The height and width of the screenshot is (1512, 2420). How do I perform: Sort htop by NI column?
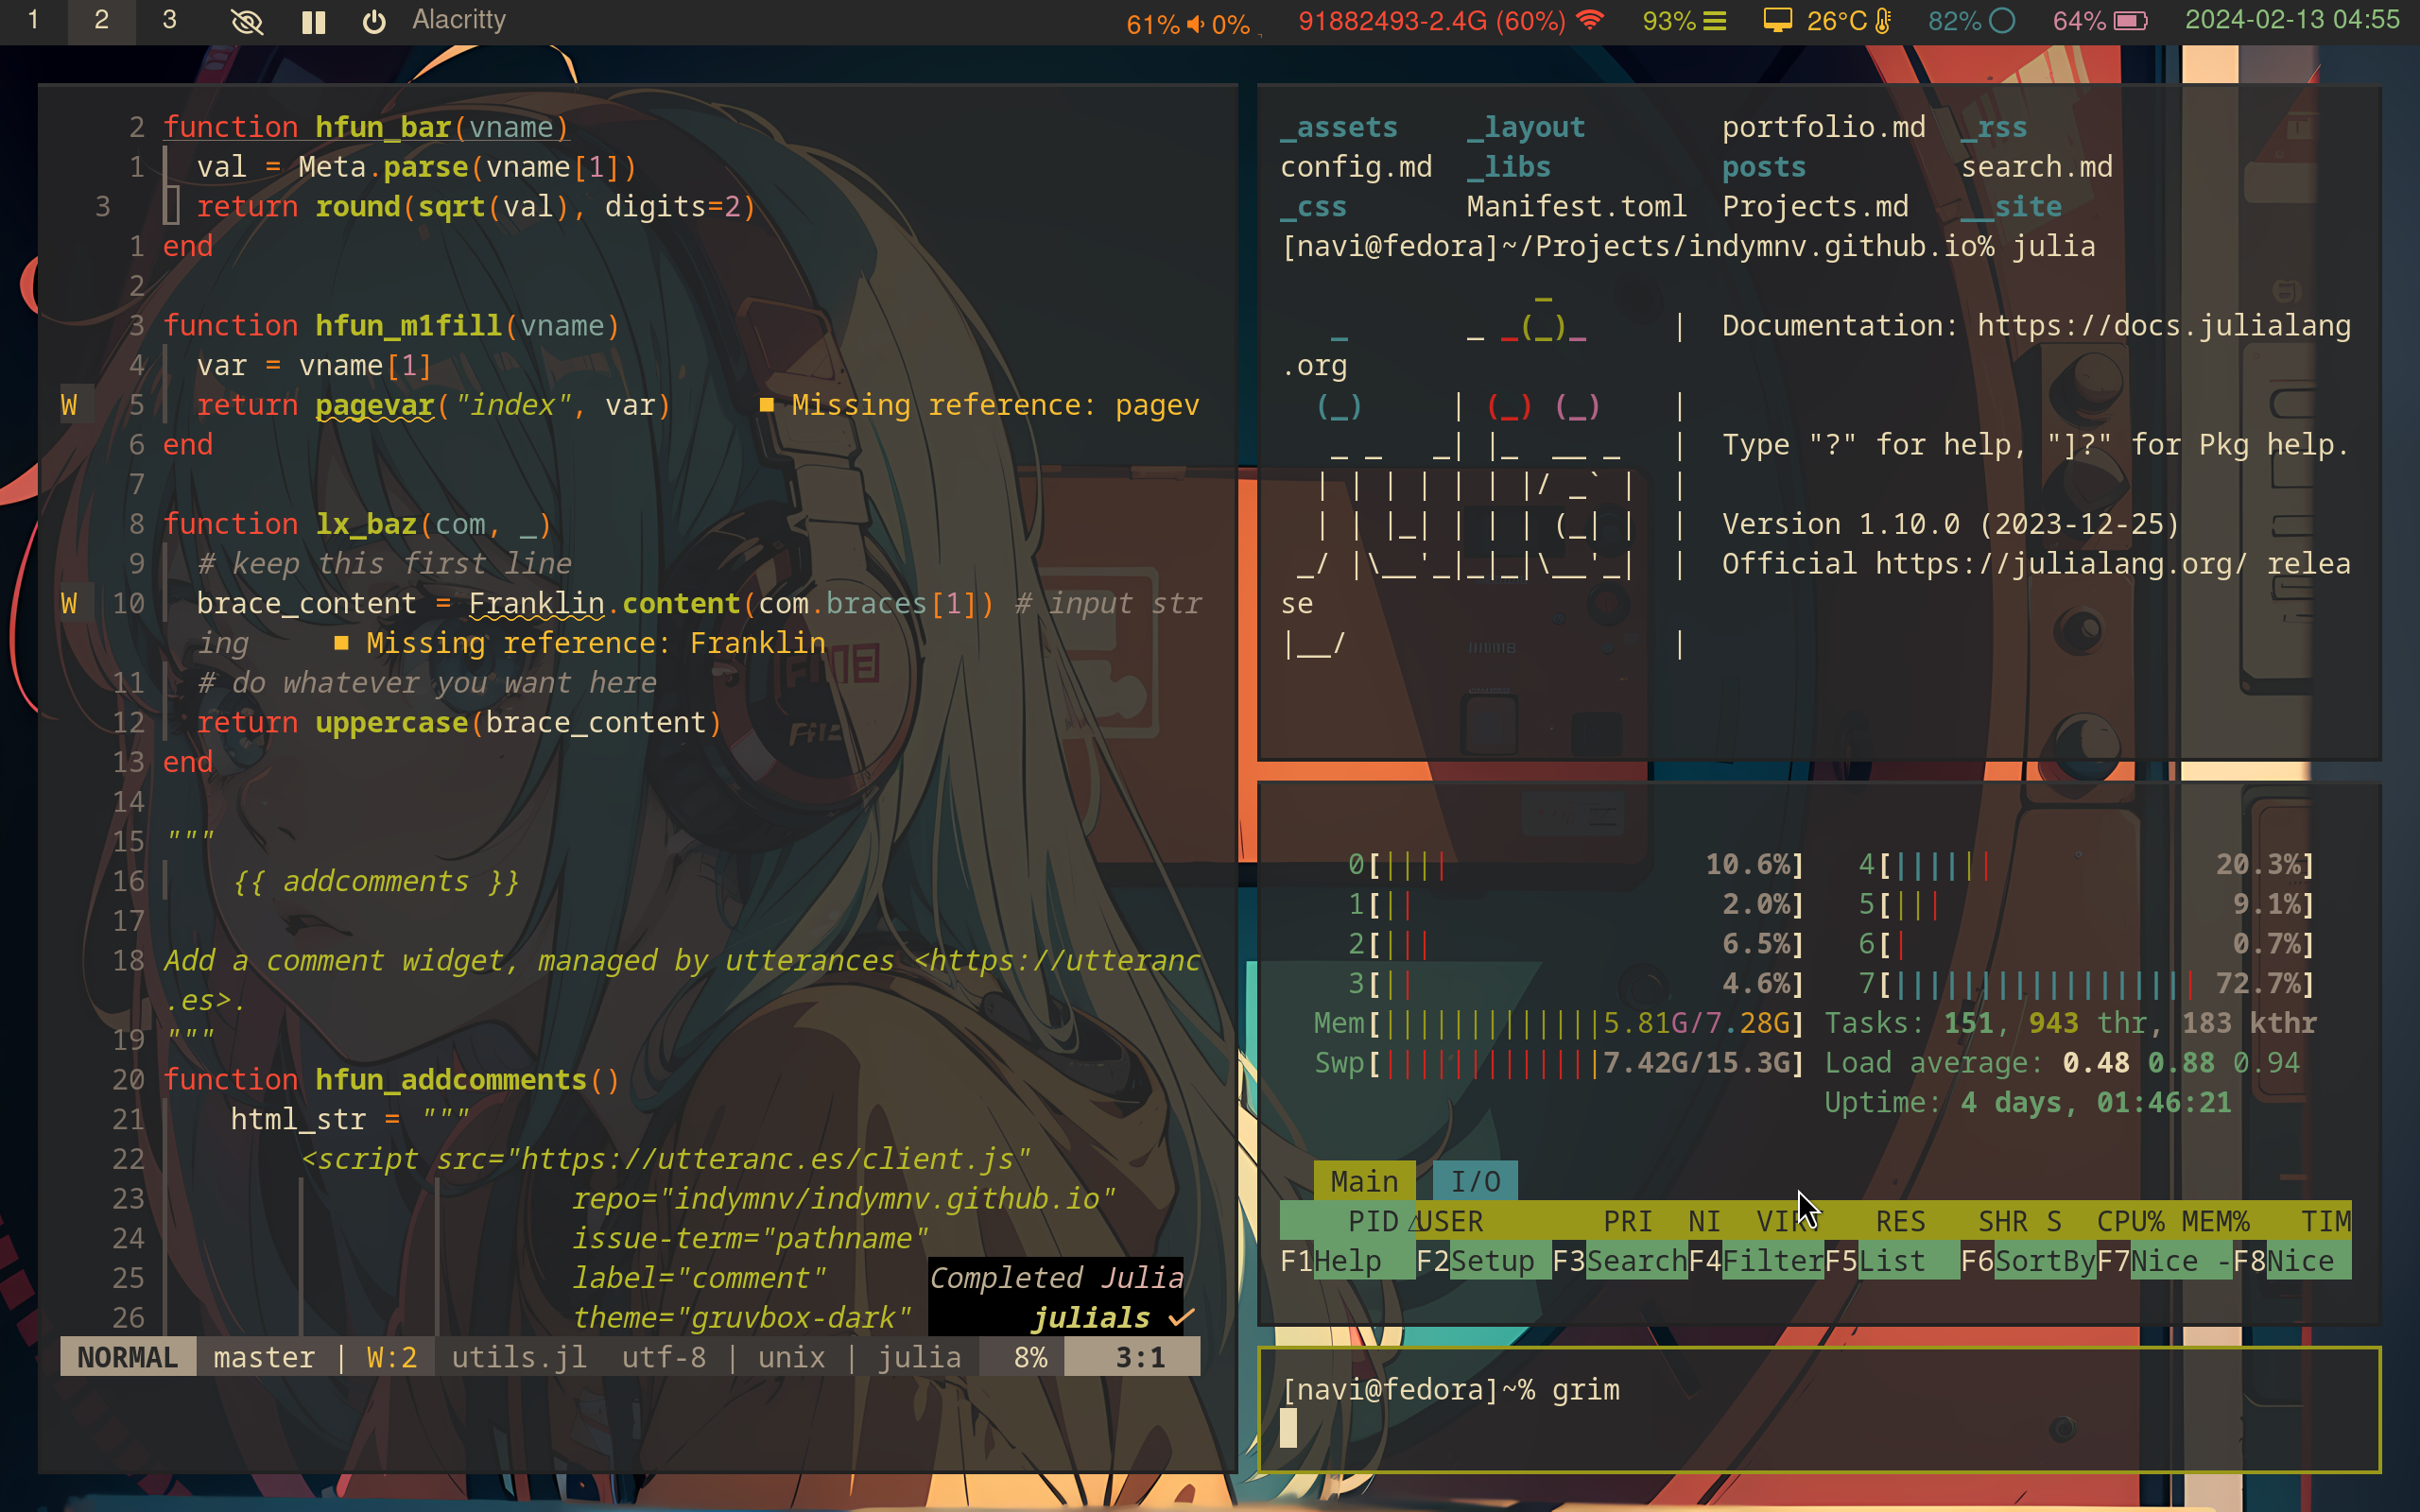(x=1704, y=1221)
